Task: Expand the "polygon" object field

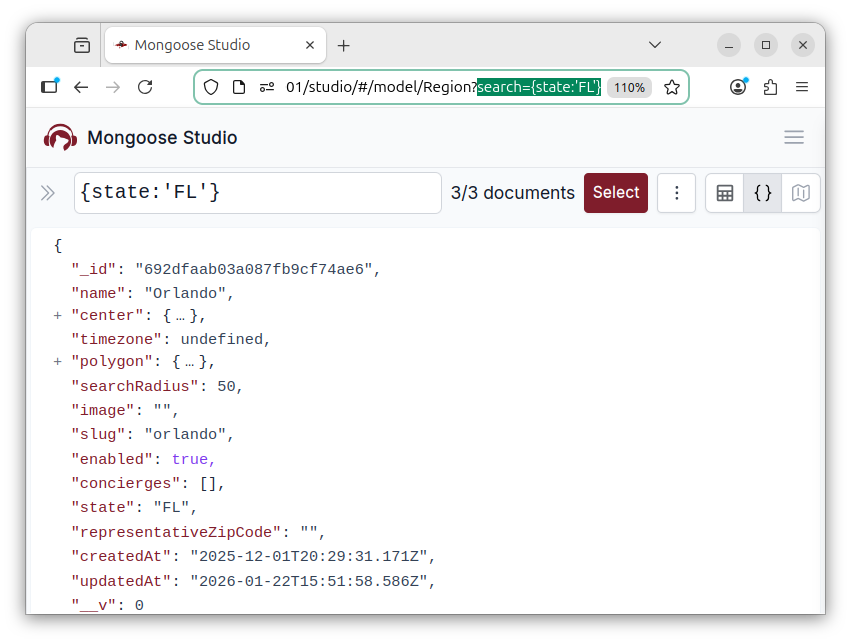Action: [58, 361]
